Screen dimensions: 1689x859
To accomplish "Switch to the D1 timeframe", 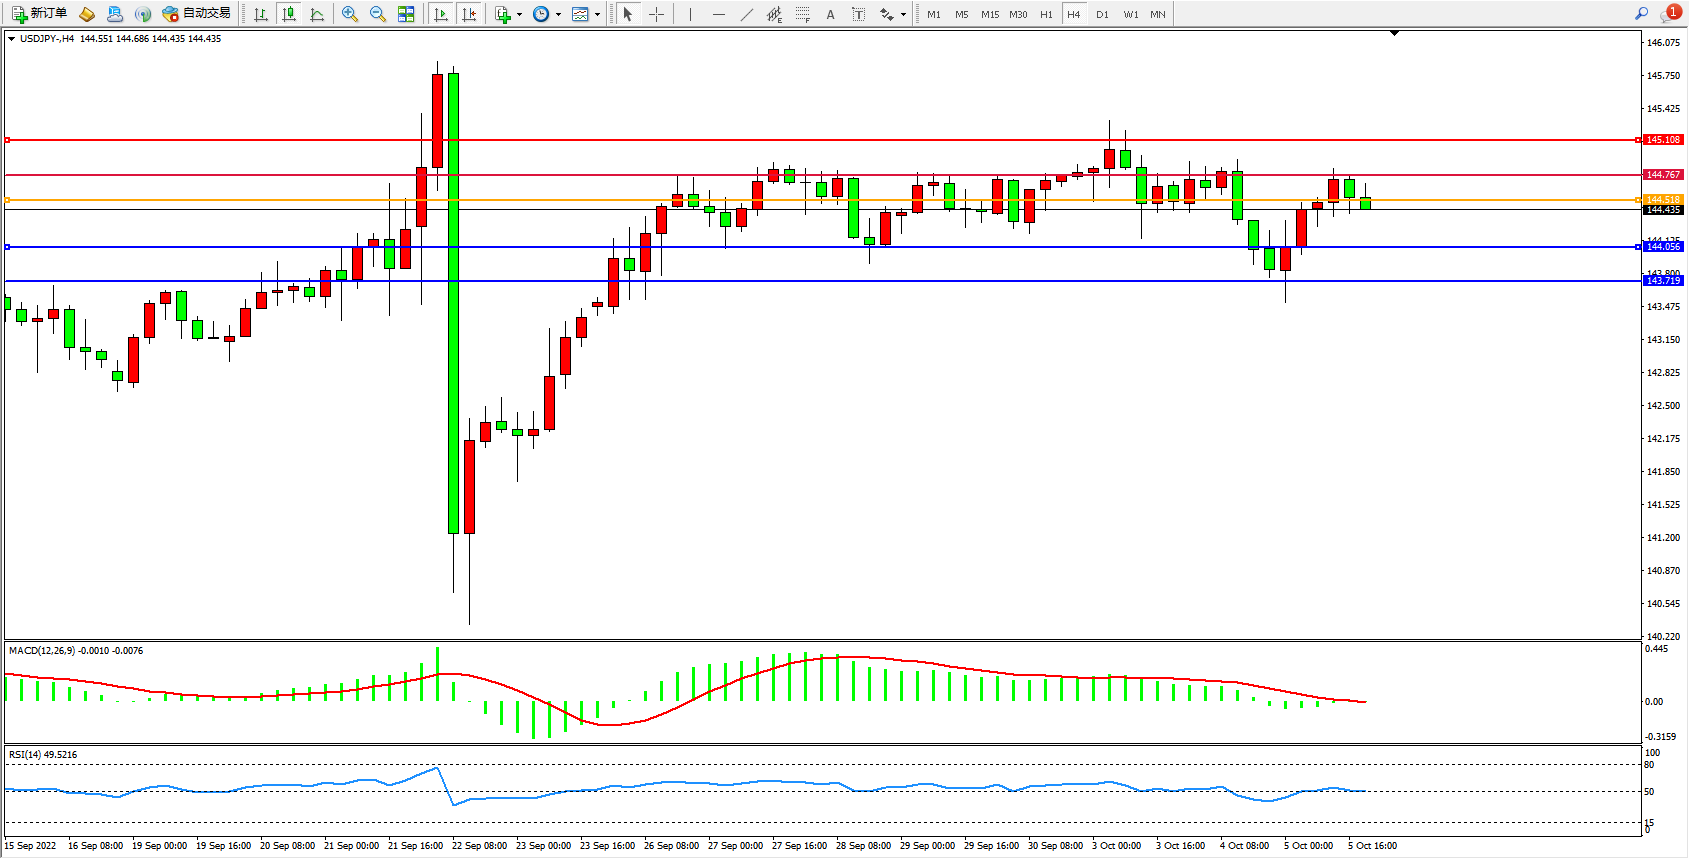I will click(x=1102, y=14).
